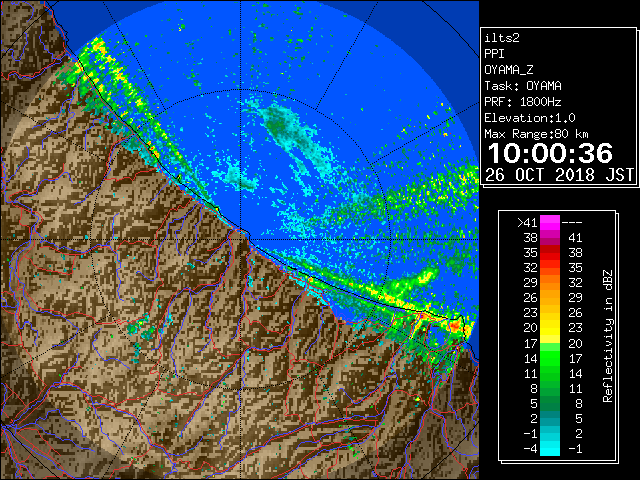Click the timestamp '10:00:36'
Viewport: 640px width, 480px height.
tap(550, 153)
